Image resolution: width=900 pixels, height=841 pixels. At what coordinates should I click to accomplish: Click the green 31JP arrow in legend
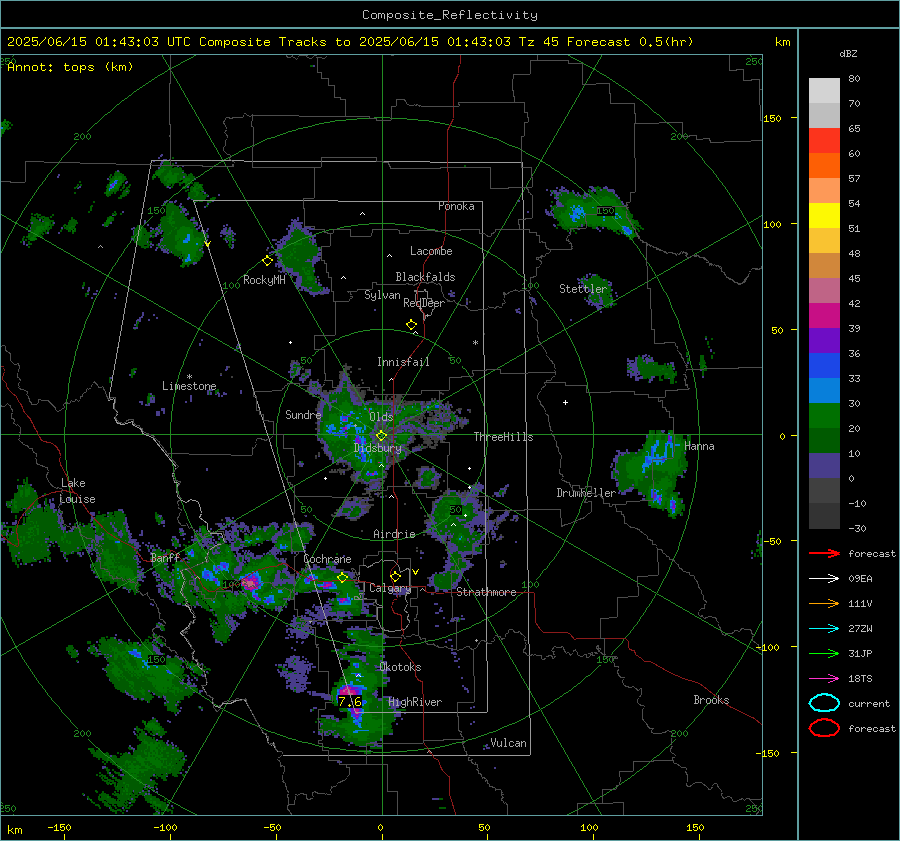(x=824, y=653)
